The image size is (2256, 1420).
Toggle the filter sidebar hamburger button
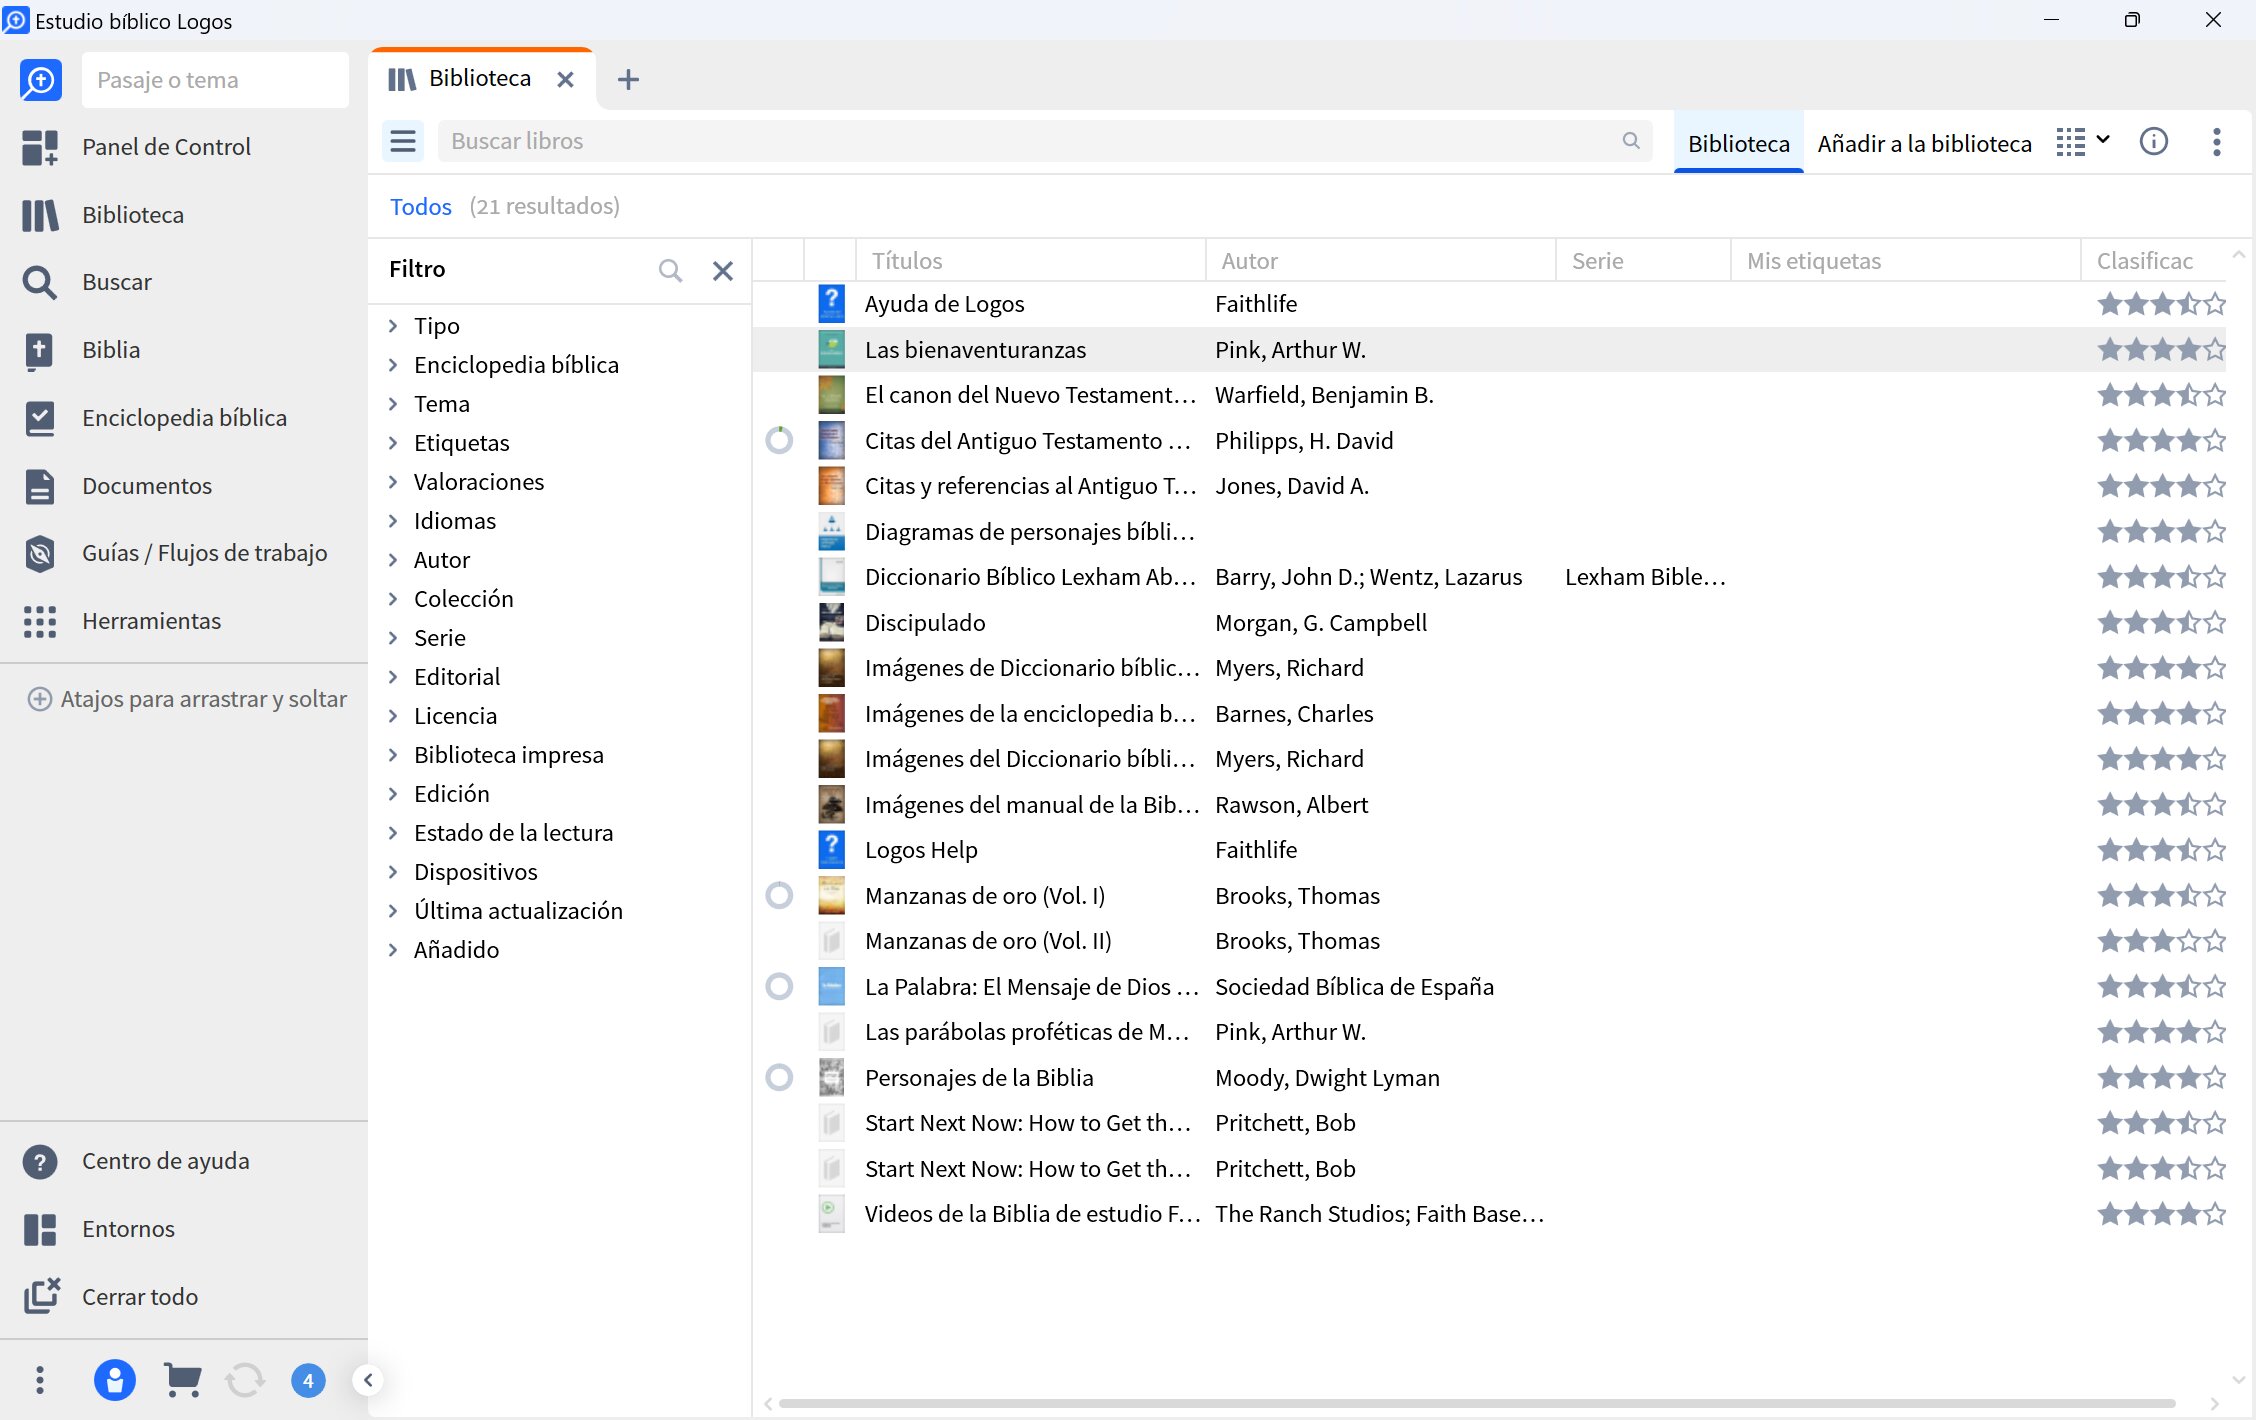[x=403, y=141]
